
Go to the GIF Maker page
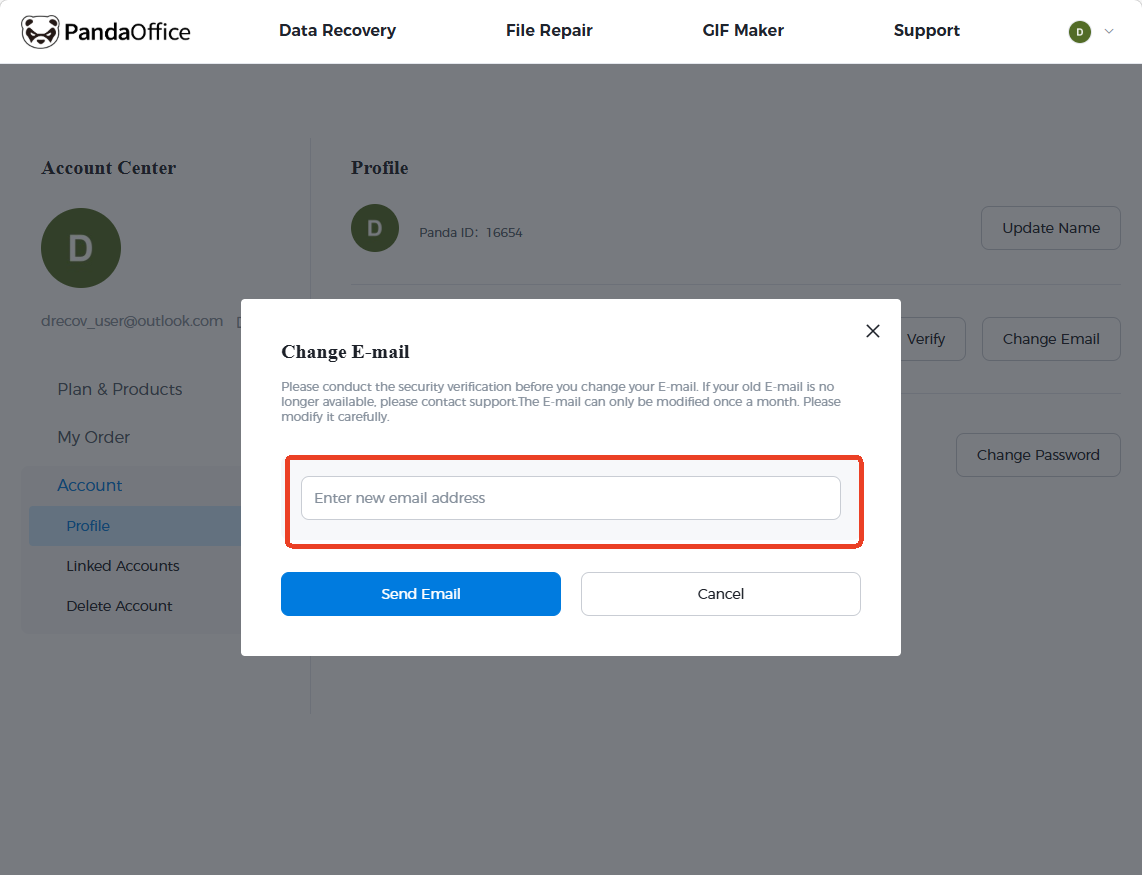[x=743, y=31]
